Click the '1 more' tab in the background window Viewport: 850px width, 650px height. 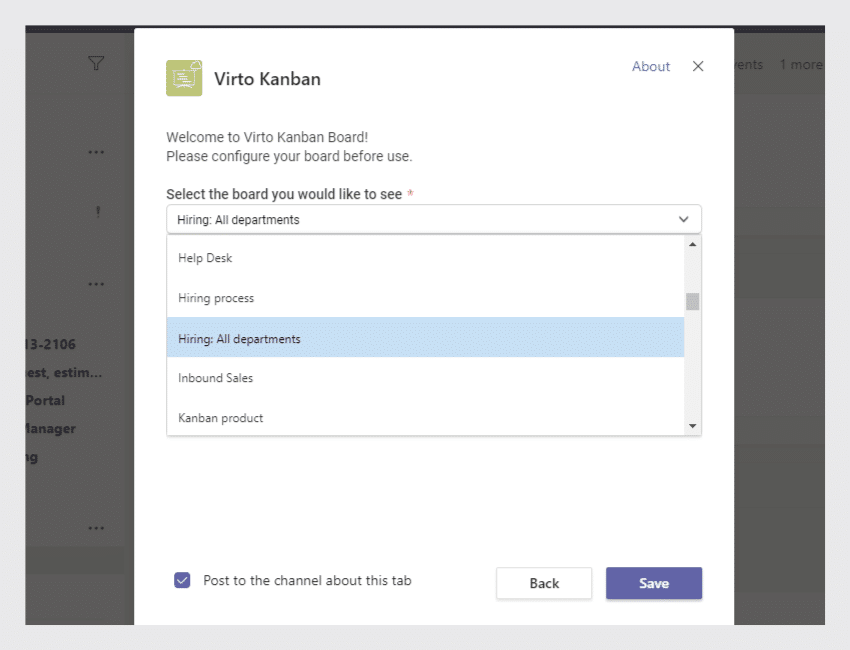(x=801, y=65)
